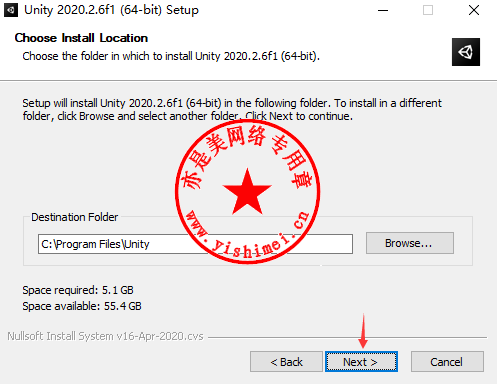Viewport: 497px width, 384px height.
Task: Click the 'Choose Install Location' heading
Action: 81,38
